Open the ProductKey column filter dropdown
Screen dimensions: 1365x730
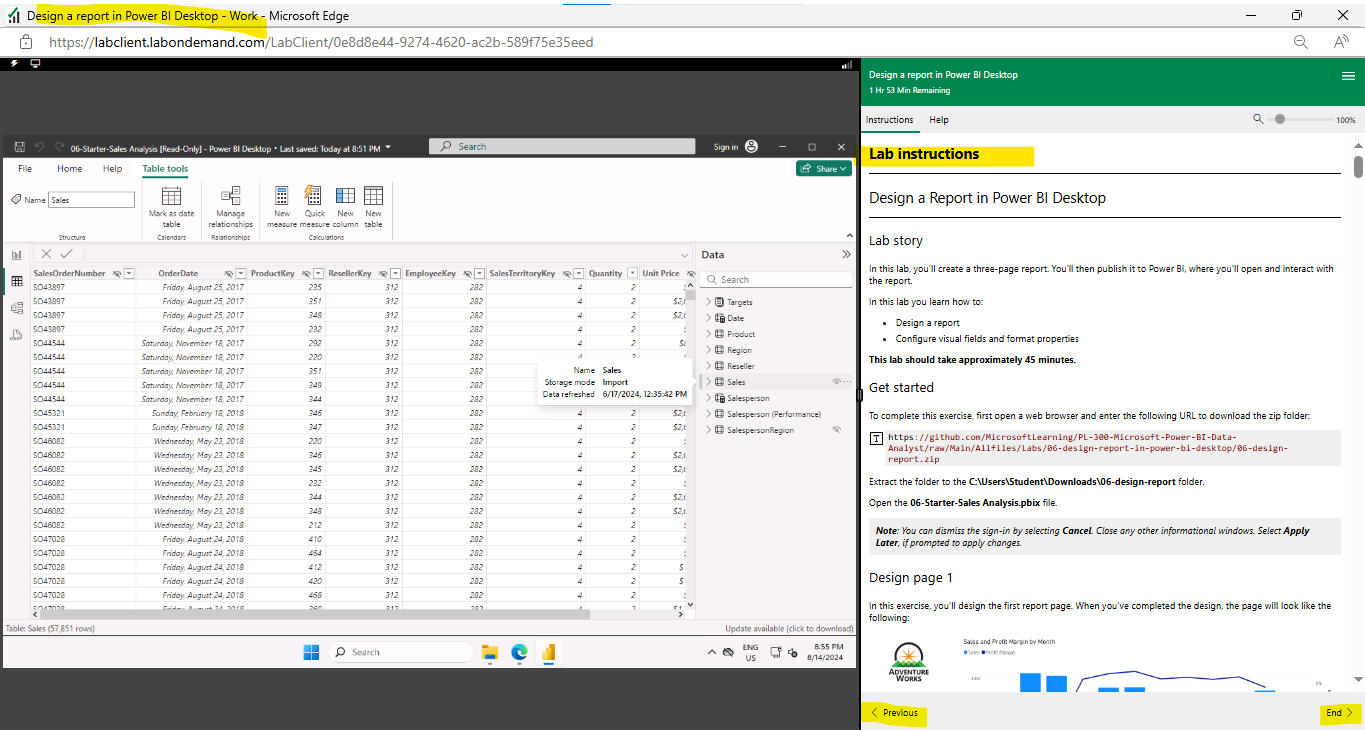pos(319,273)
